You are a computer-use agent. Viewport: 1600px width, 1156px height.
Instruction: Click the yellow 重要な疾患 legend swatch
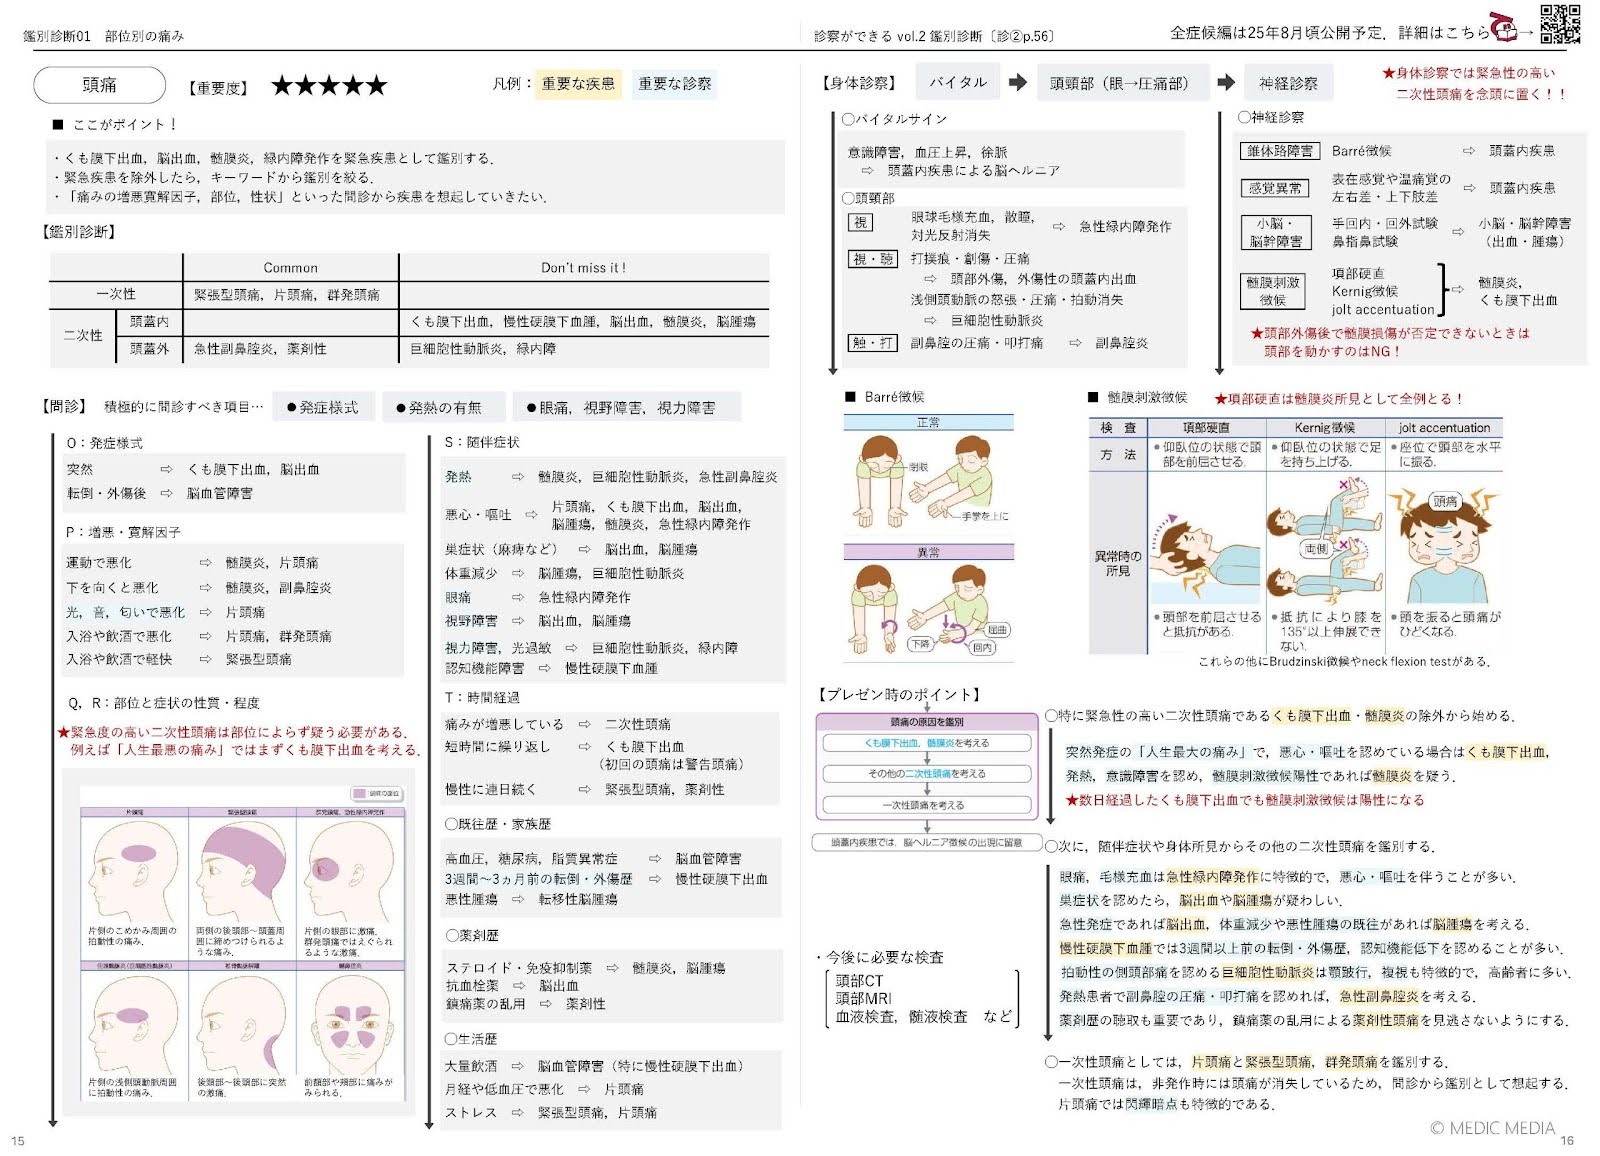[578, 84]
